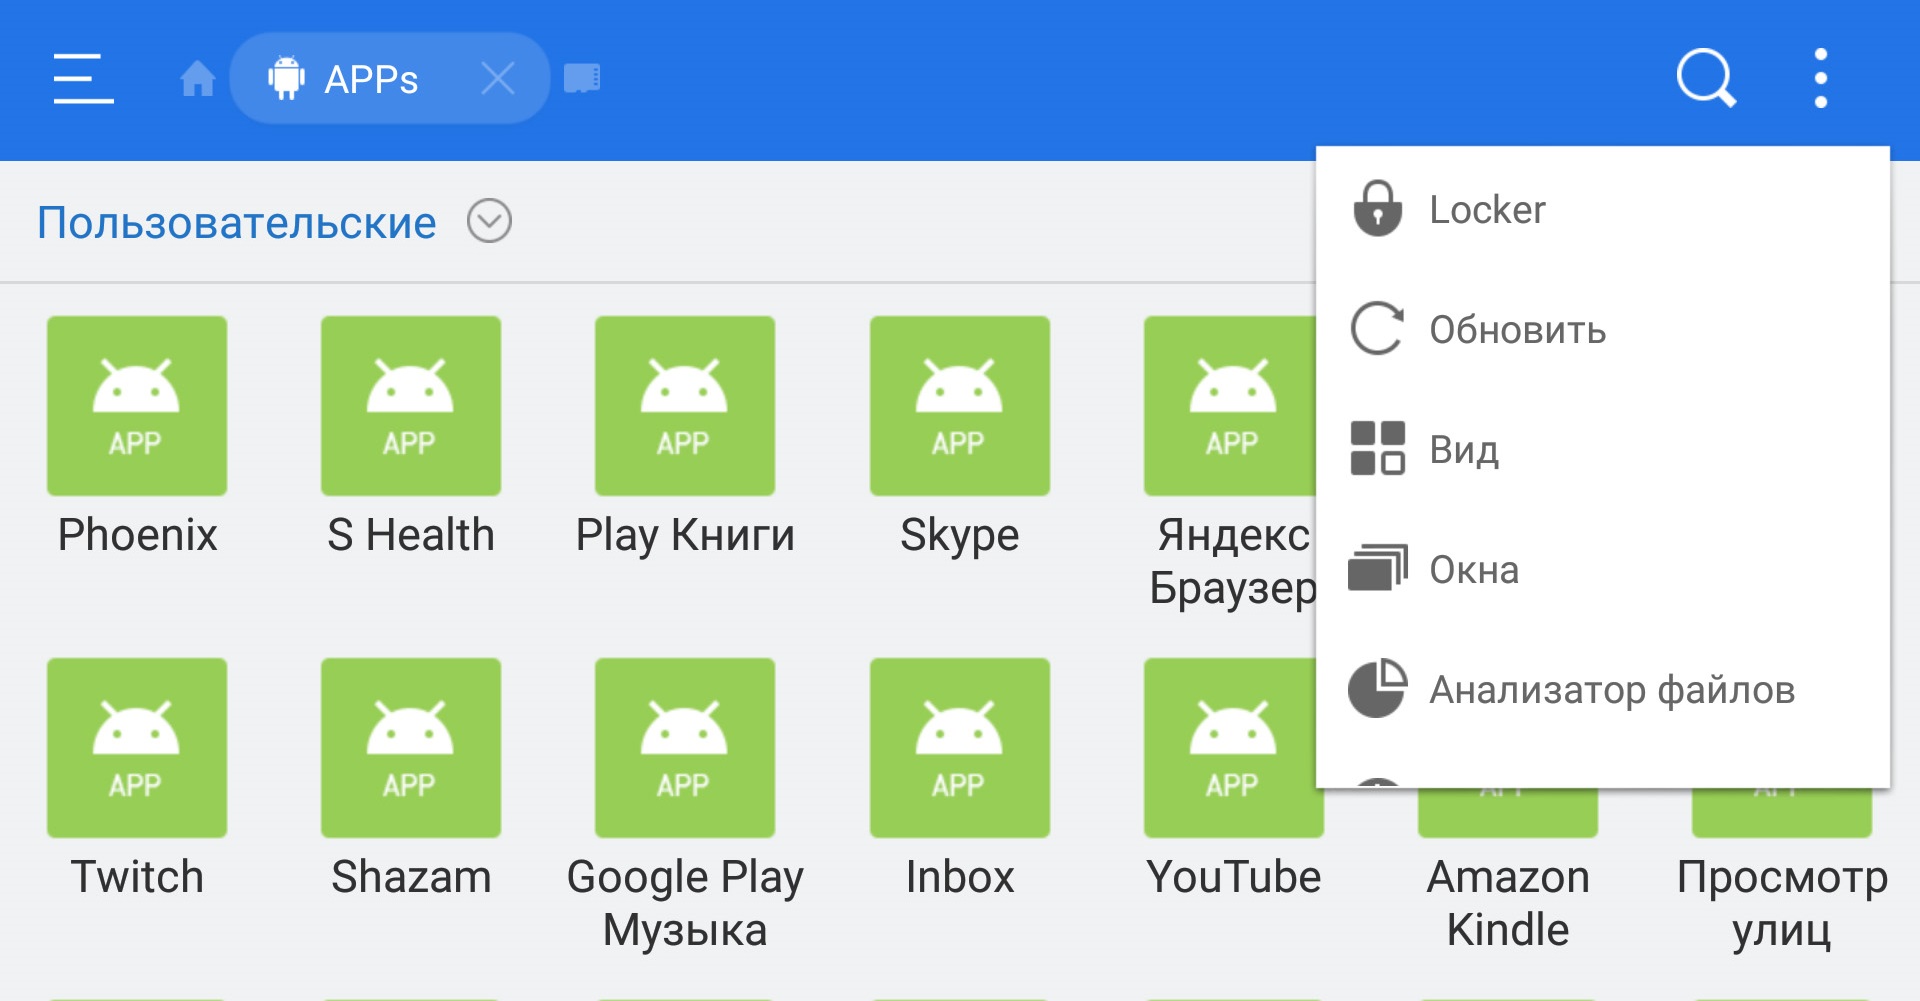Open the Inbox app icon
The width and height of the screenshot is (1920, 1001).
(x=960, y=748)
